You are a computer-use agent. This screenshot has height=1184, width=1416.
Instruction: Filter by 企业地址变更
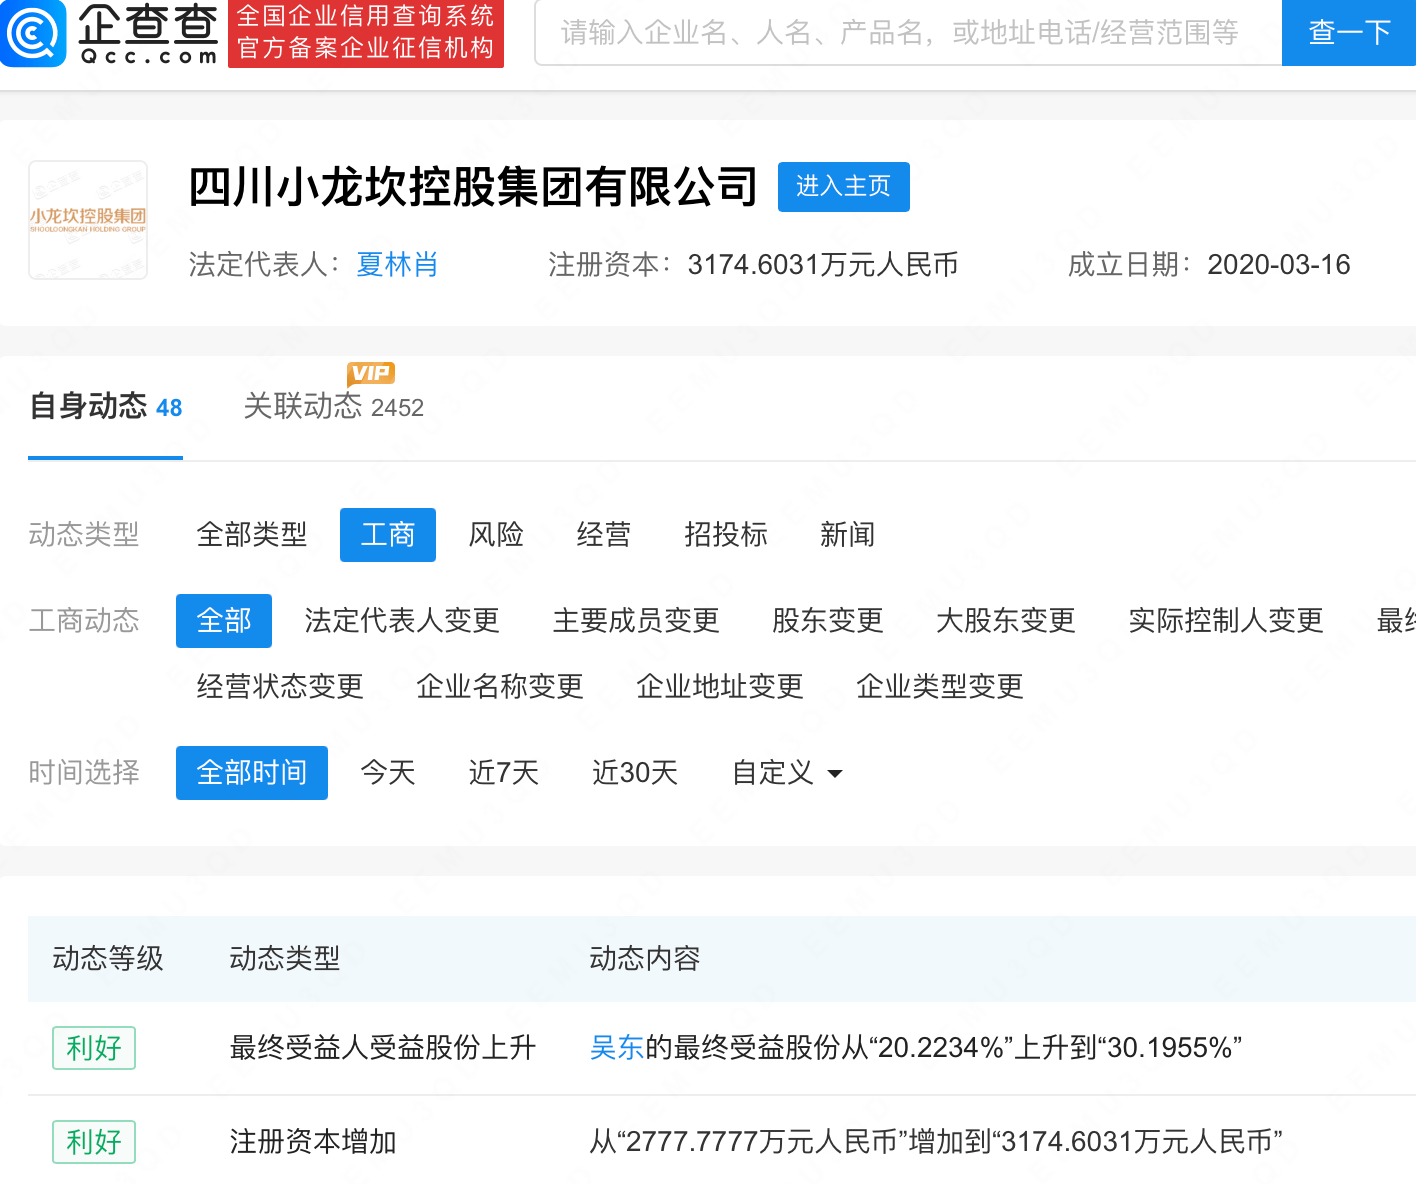[719, 687]
